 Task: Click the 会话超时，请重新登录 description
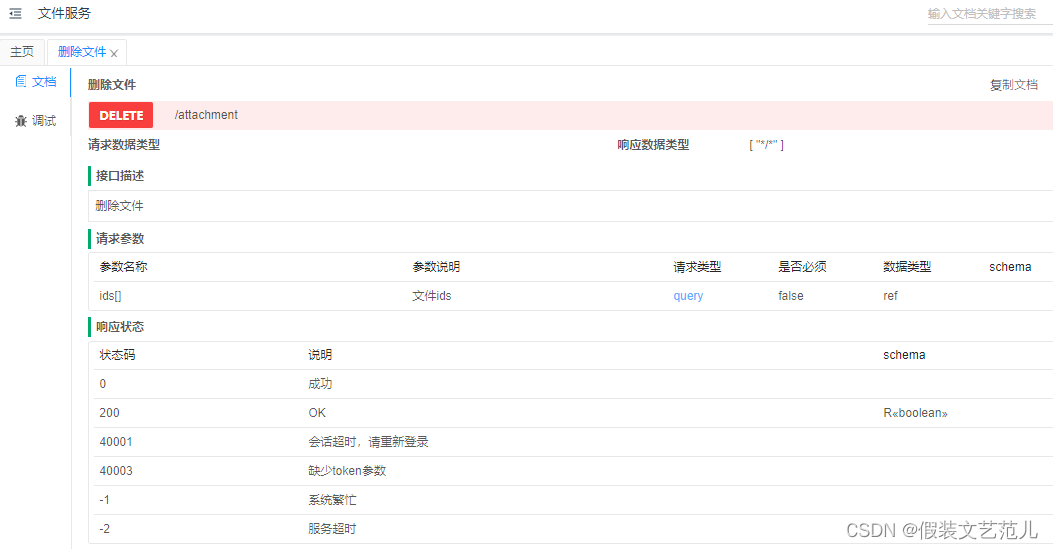point(369,442)
